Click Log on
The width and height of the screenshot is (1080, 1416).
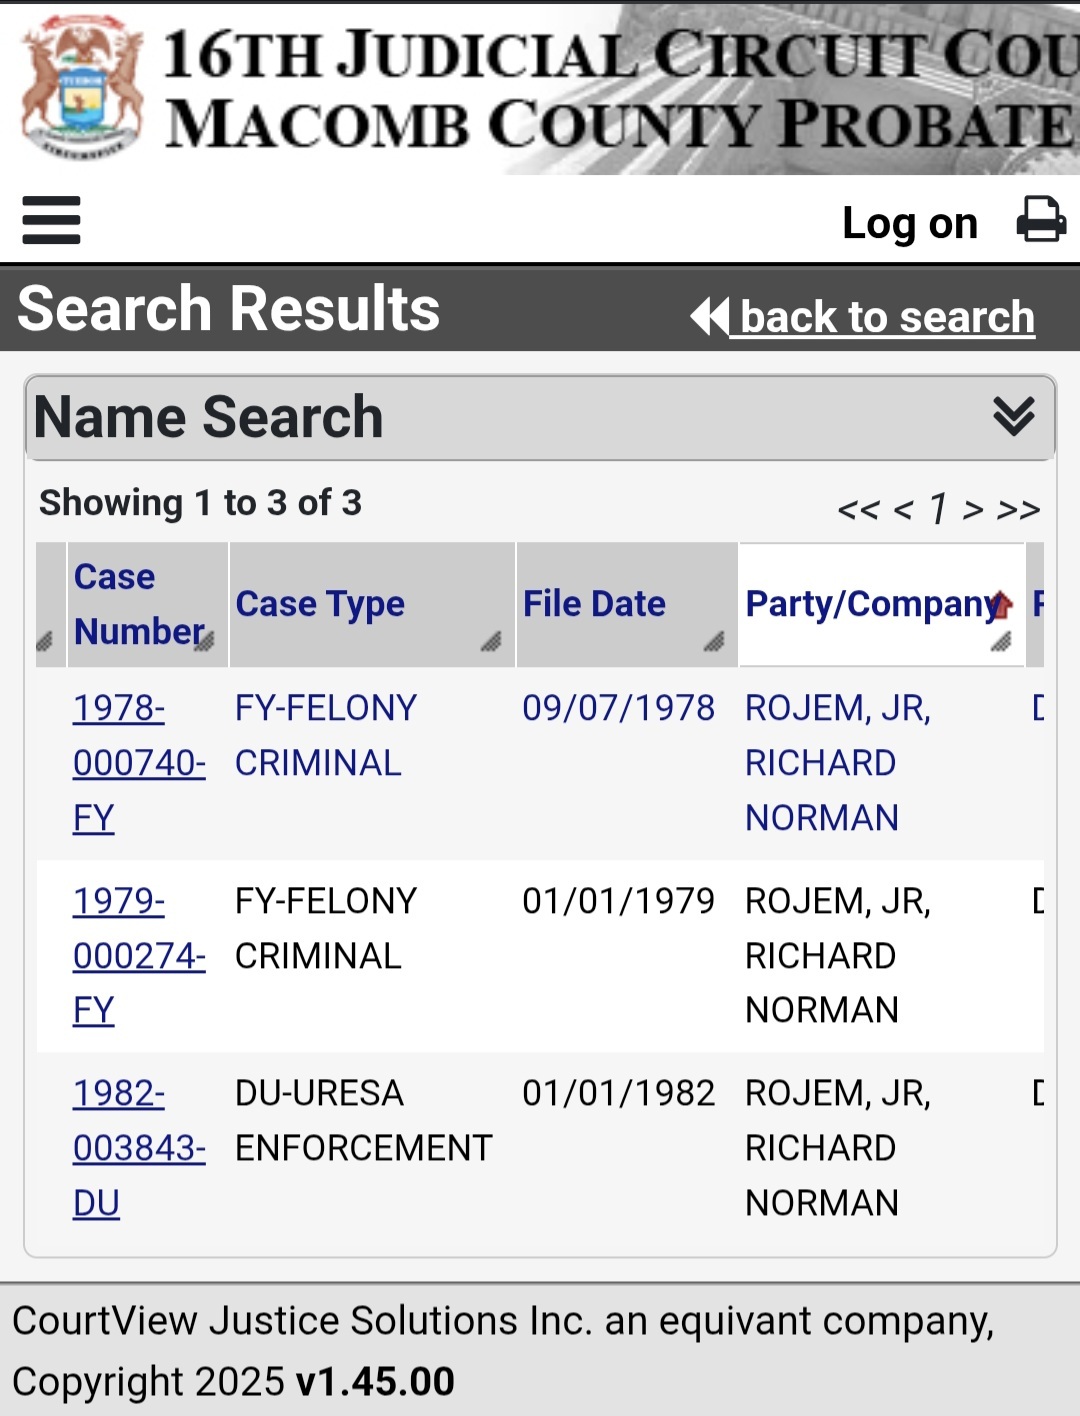click(x=909, y=223)
